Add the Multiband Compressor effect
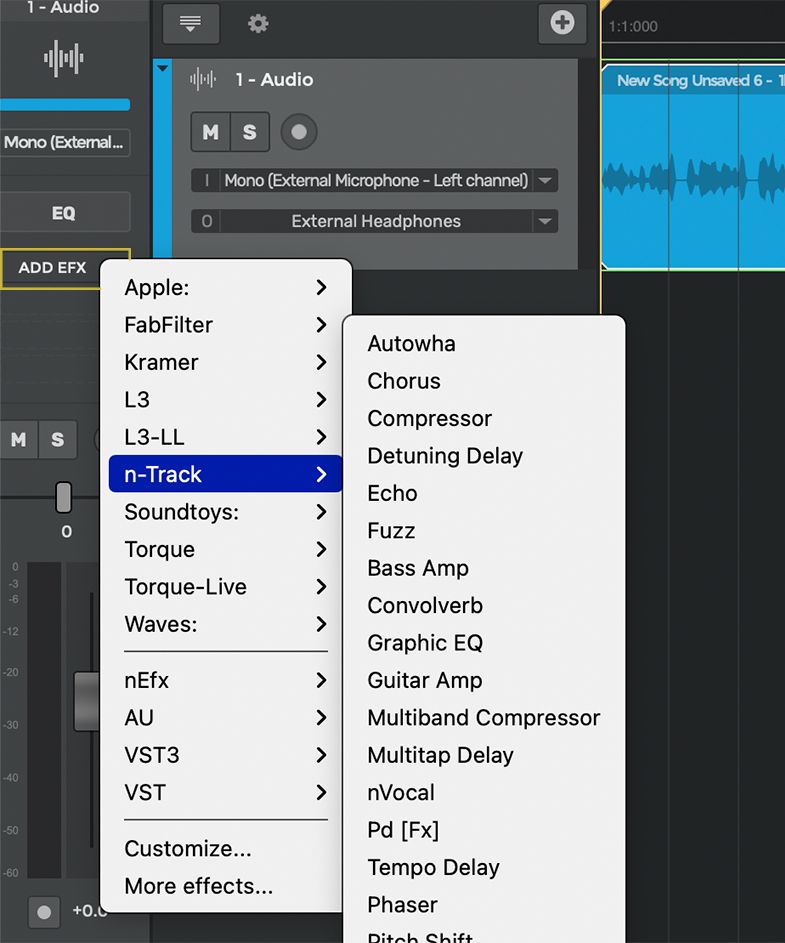Image resolution: width=785 pixels, height=943 pixels. click(484, 717)
